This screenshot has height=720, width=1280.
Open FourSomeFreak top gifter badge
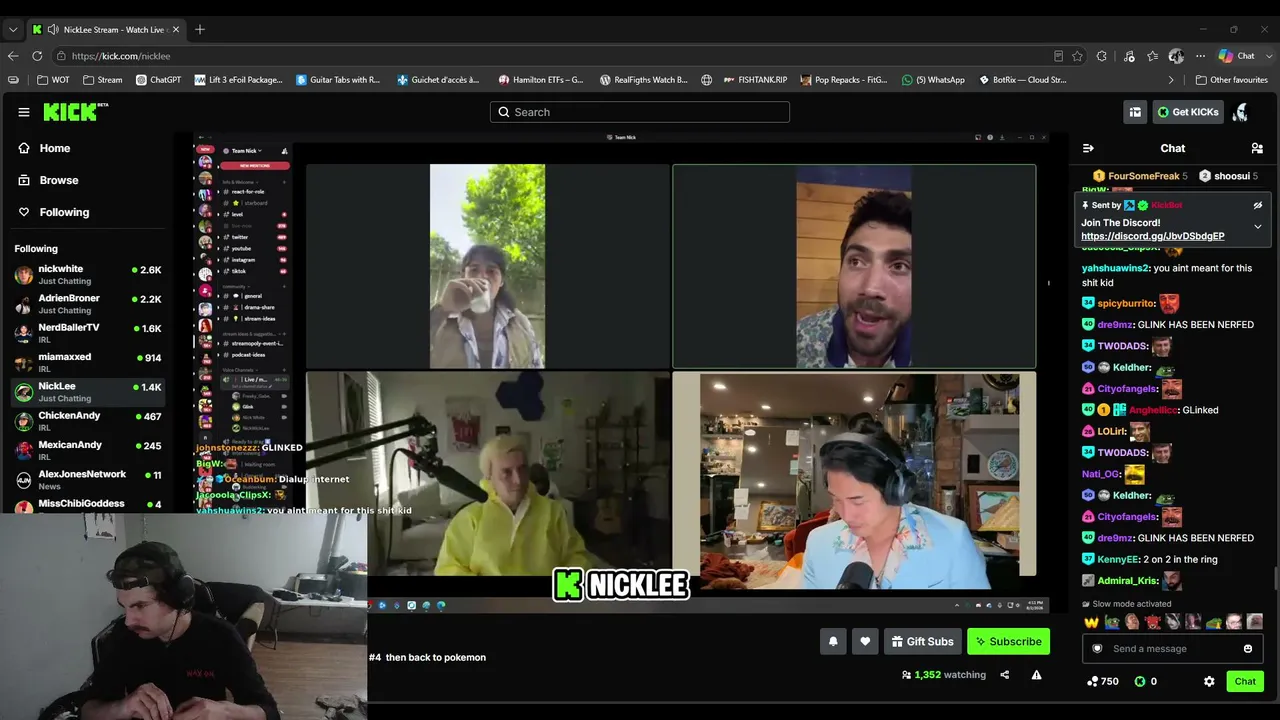click(1140, 176)
